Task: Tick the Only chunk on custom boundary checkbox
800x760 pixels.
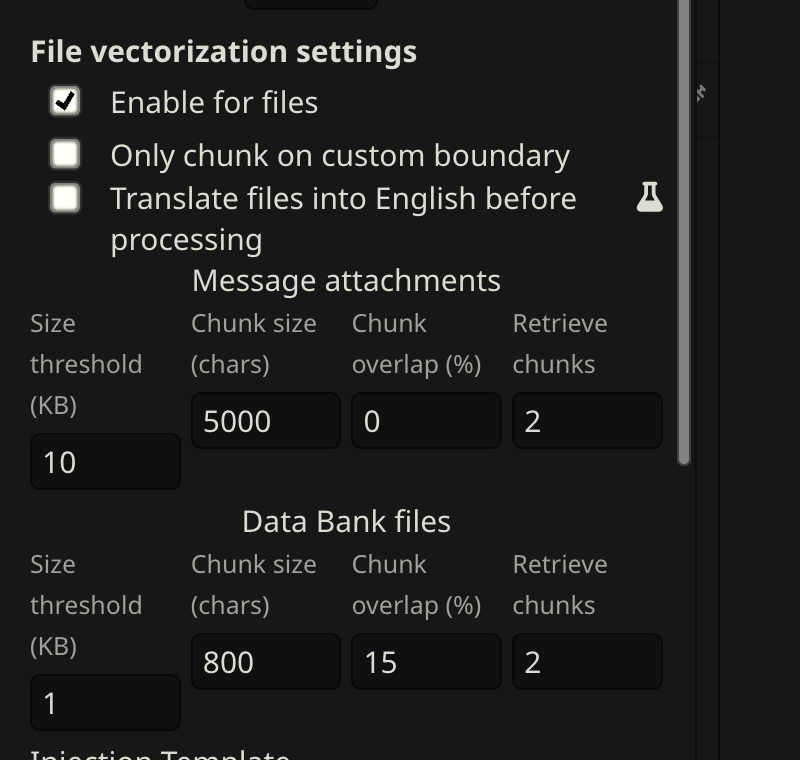Action: (65, 154)
